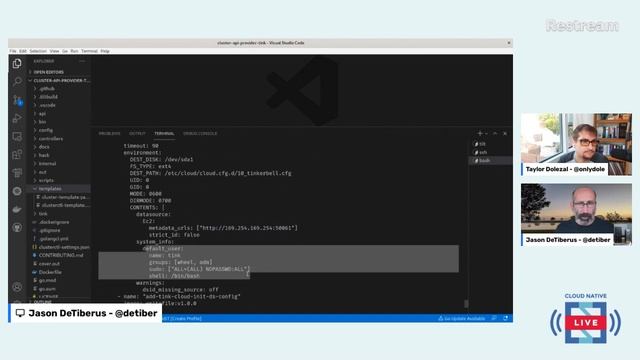640x360 pixels.
Task: Click the notifications bell in status bar
Action: [506, 318]
